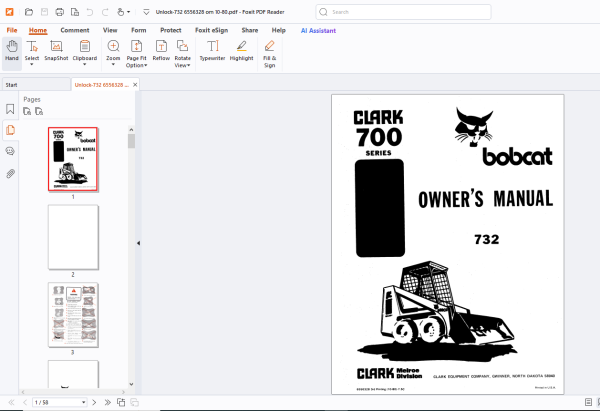
Task: Select the Typewriter tool
Action: (x=212, y=51)
